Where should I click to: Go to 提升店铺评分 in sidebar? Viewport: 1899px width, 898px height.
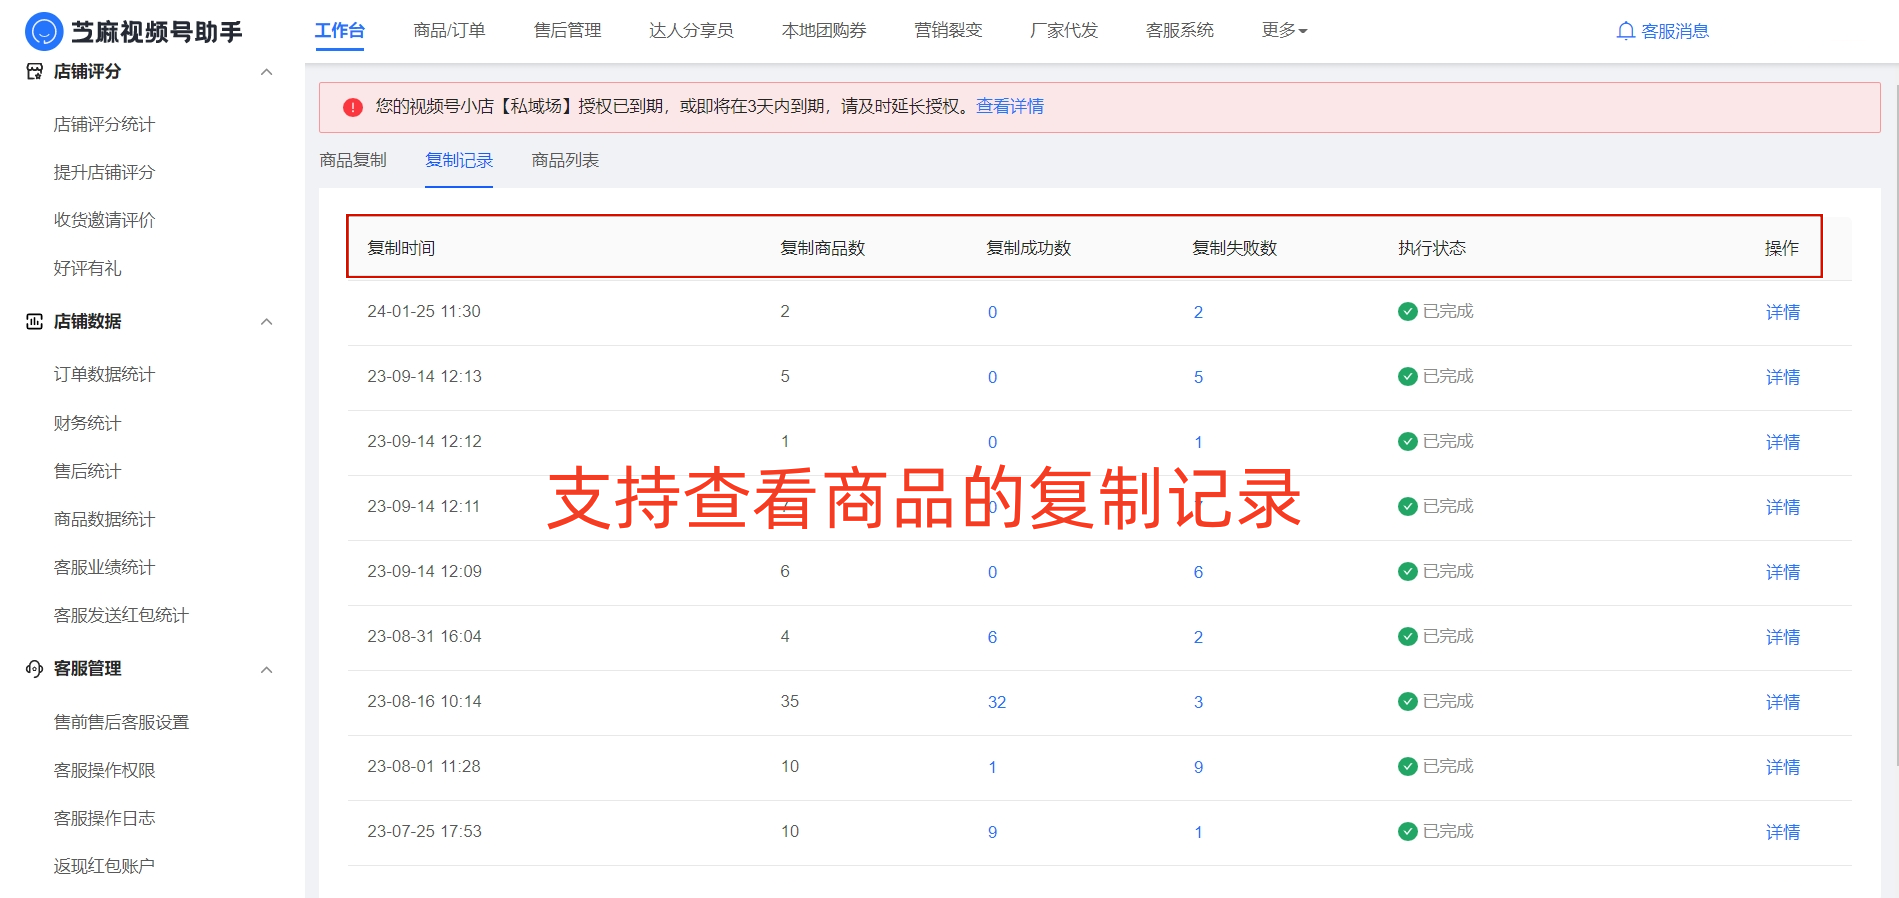click(x=104, y=172)
